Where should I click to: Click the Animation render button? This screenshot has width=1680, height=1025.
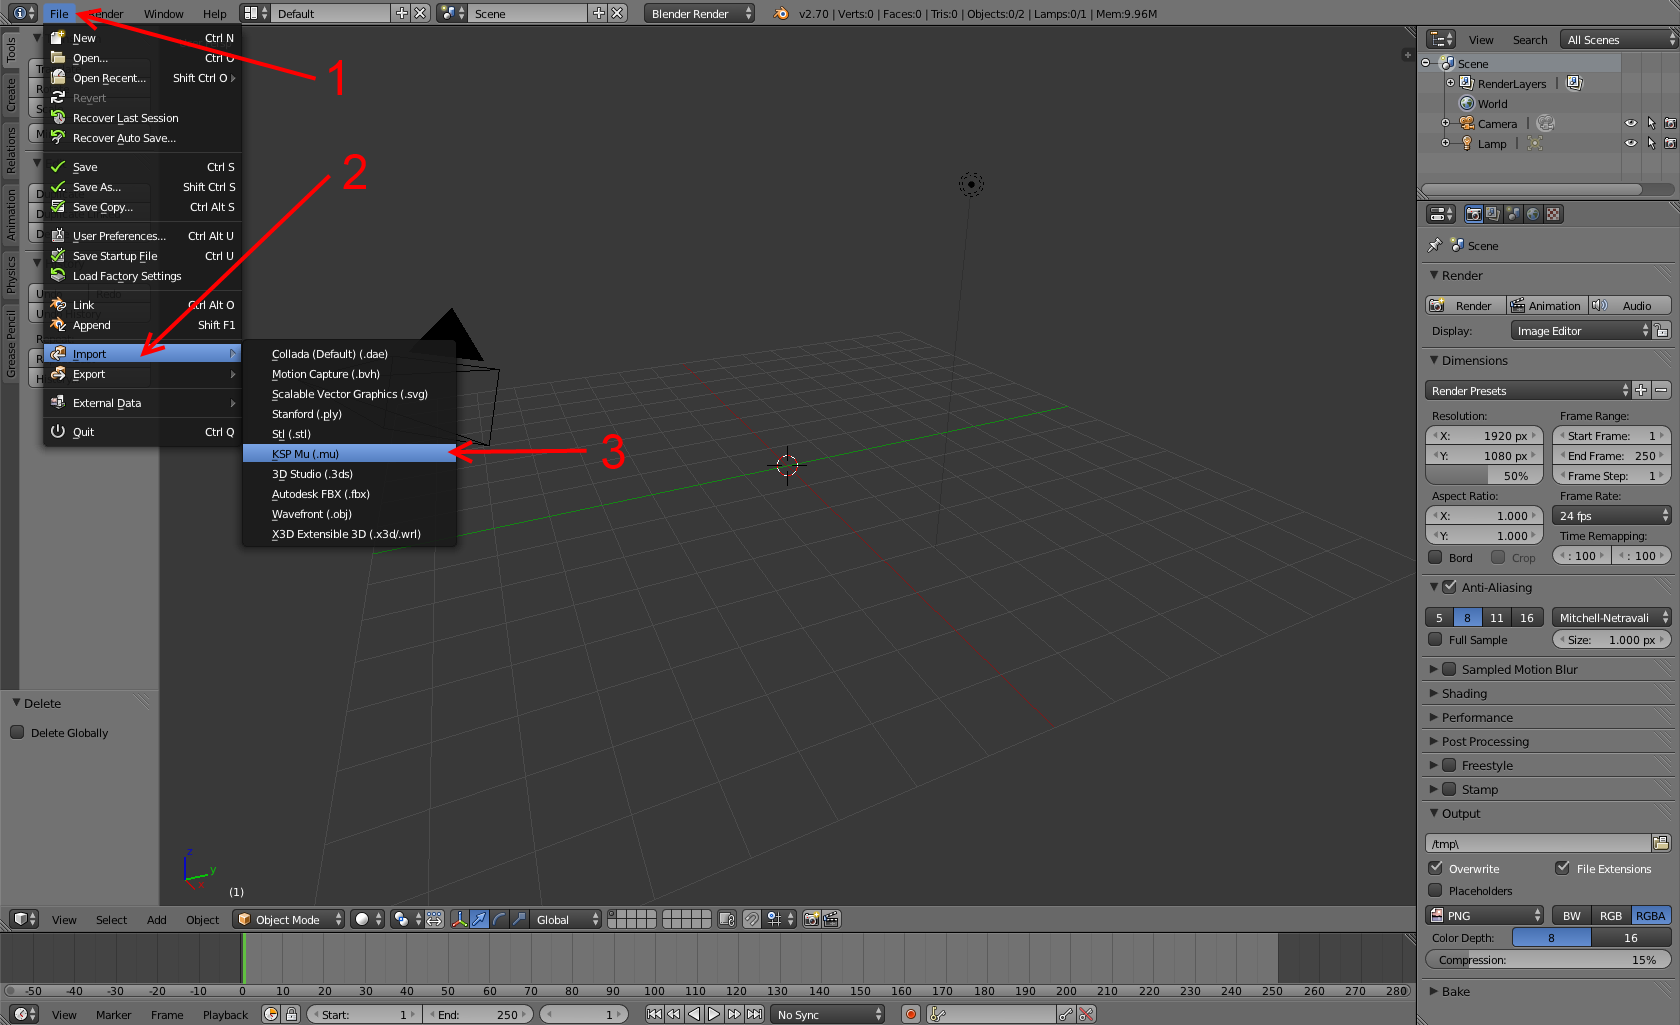click(1545, 306)
